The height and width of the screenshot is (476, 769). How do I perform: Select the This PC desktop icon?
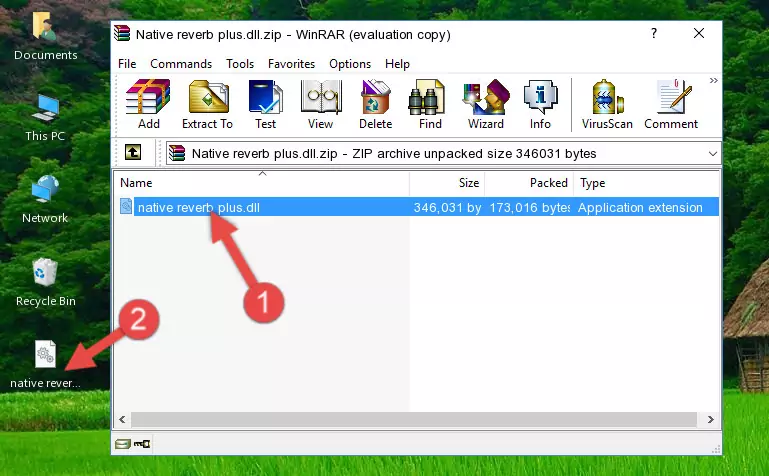coord(45,118)
